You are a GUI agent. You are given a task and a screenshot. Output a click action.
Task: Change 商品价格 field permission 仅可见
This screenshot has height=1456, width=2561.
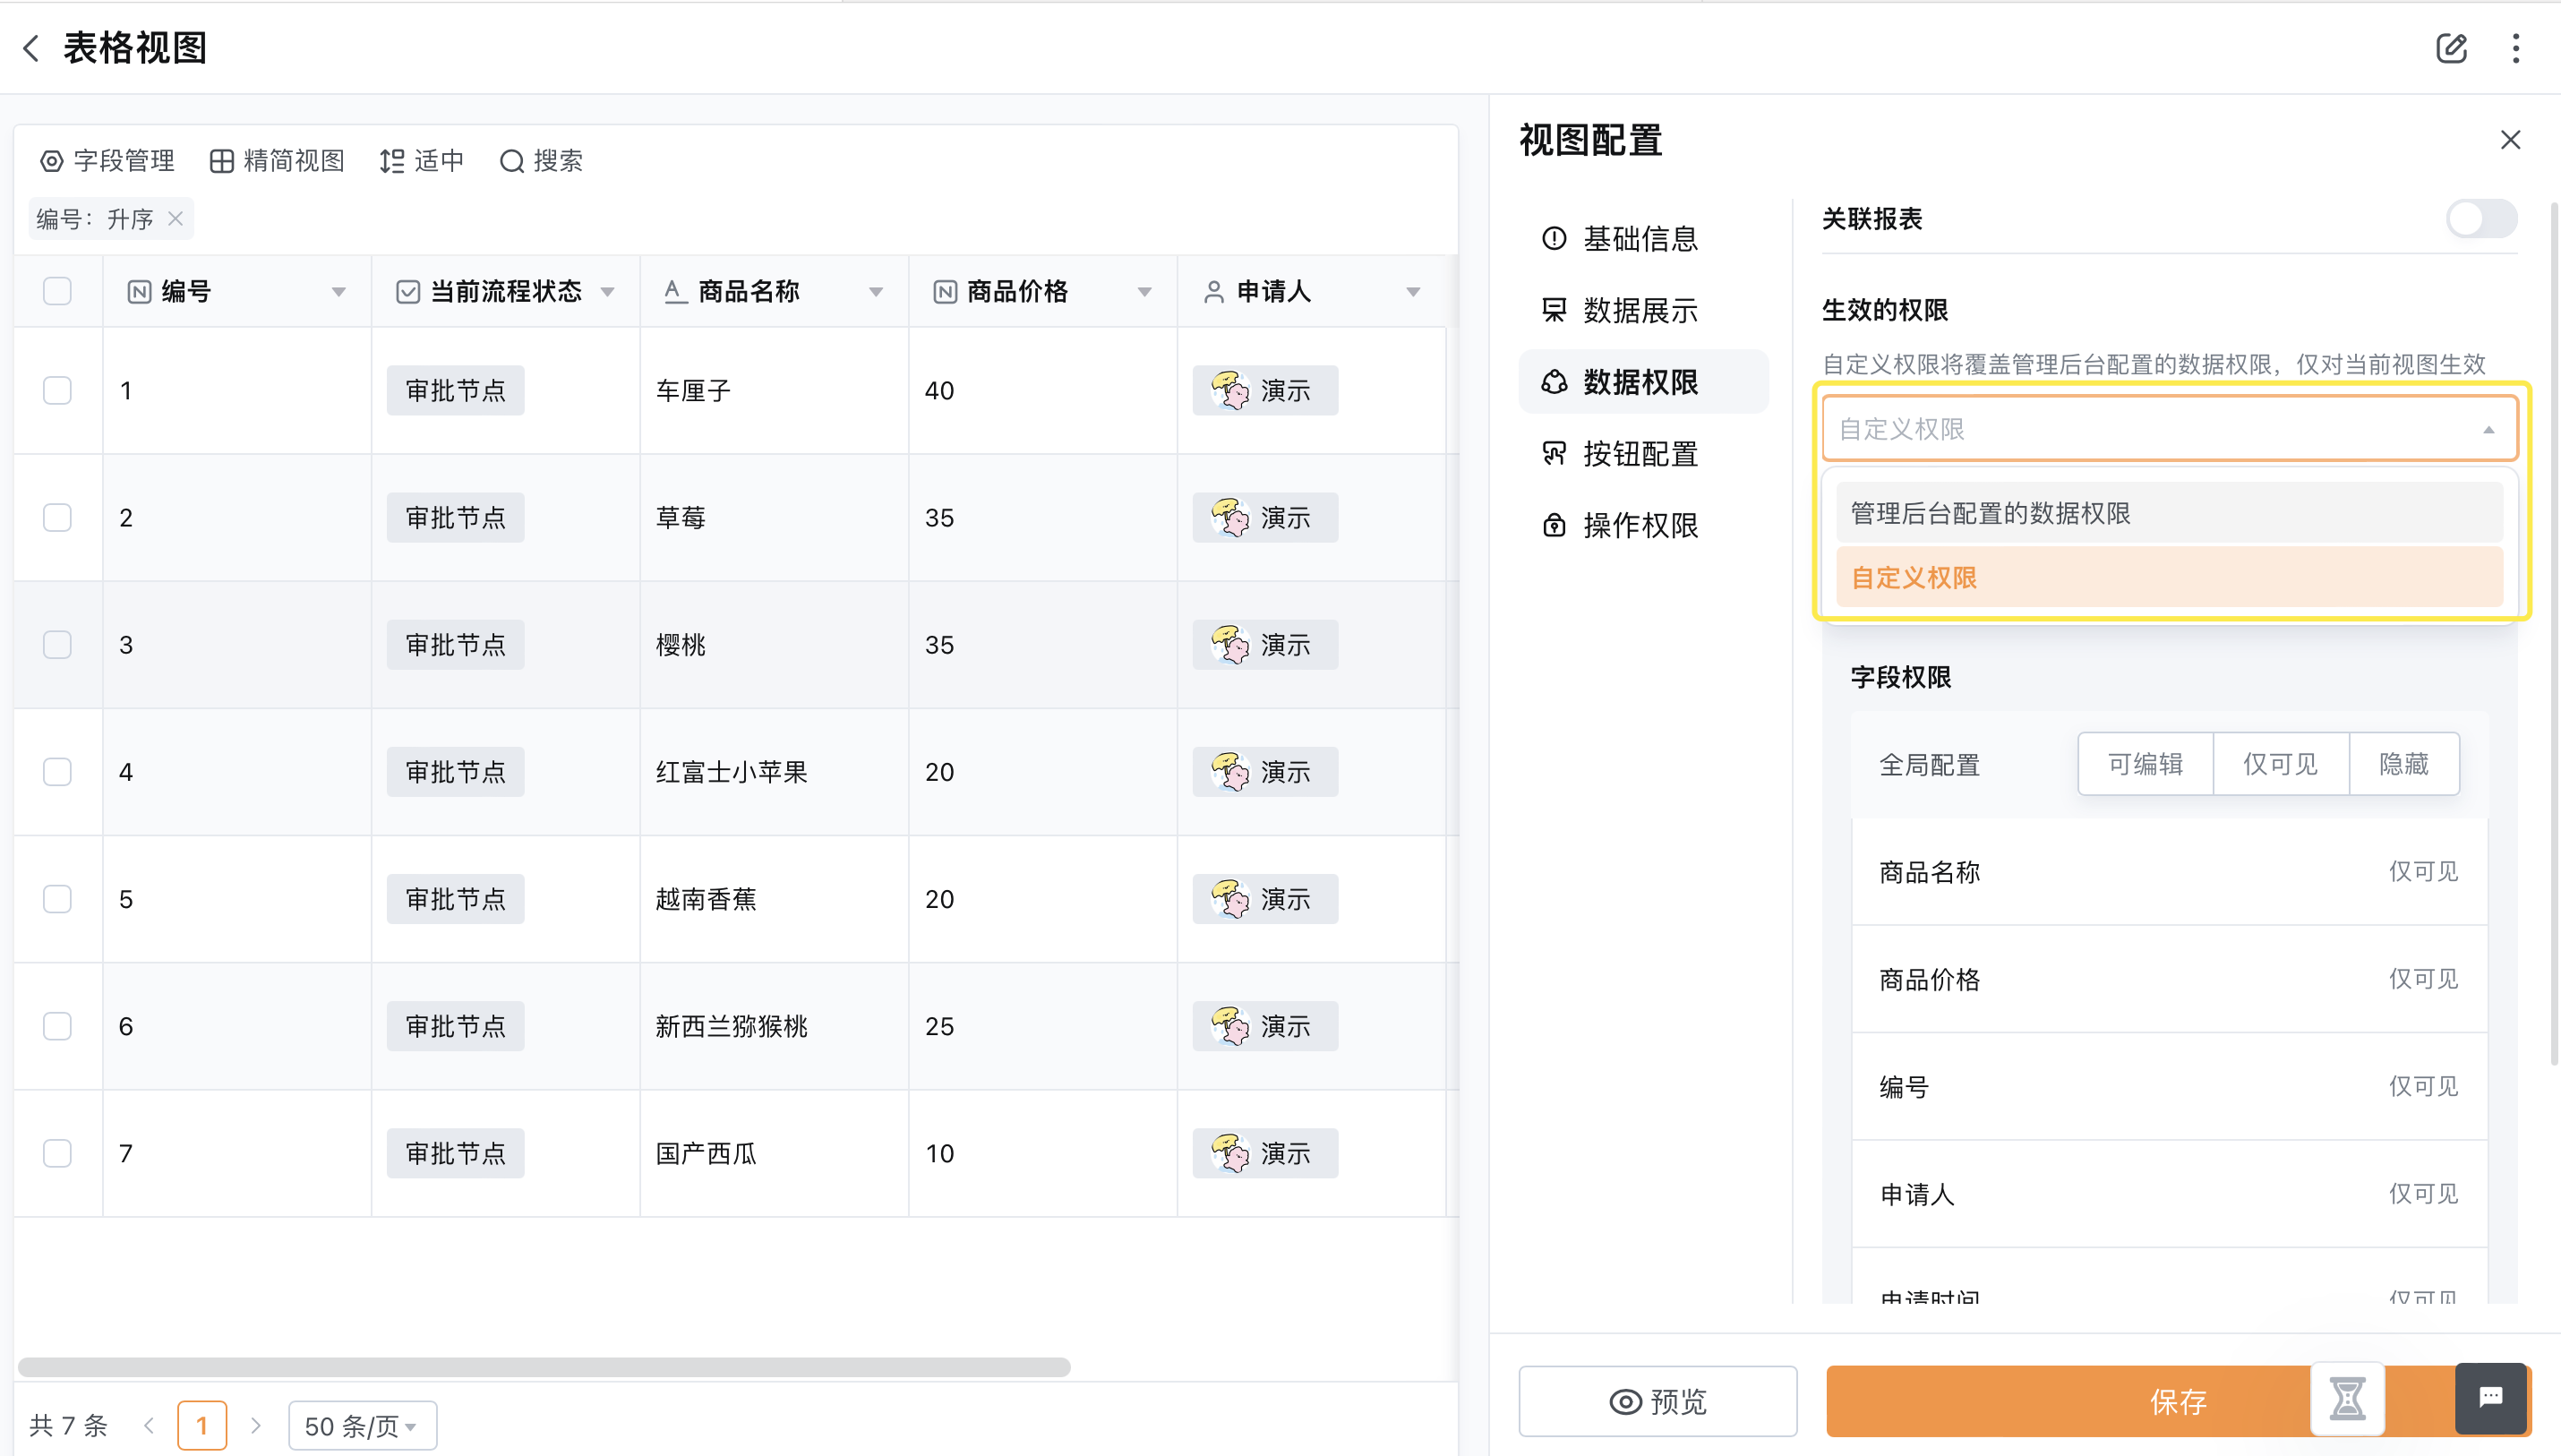[x=2423, y=979]
